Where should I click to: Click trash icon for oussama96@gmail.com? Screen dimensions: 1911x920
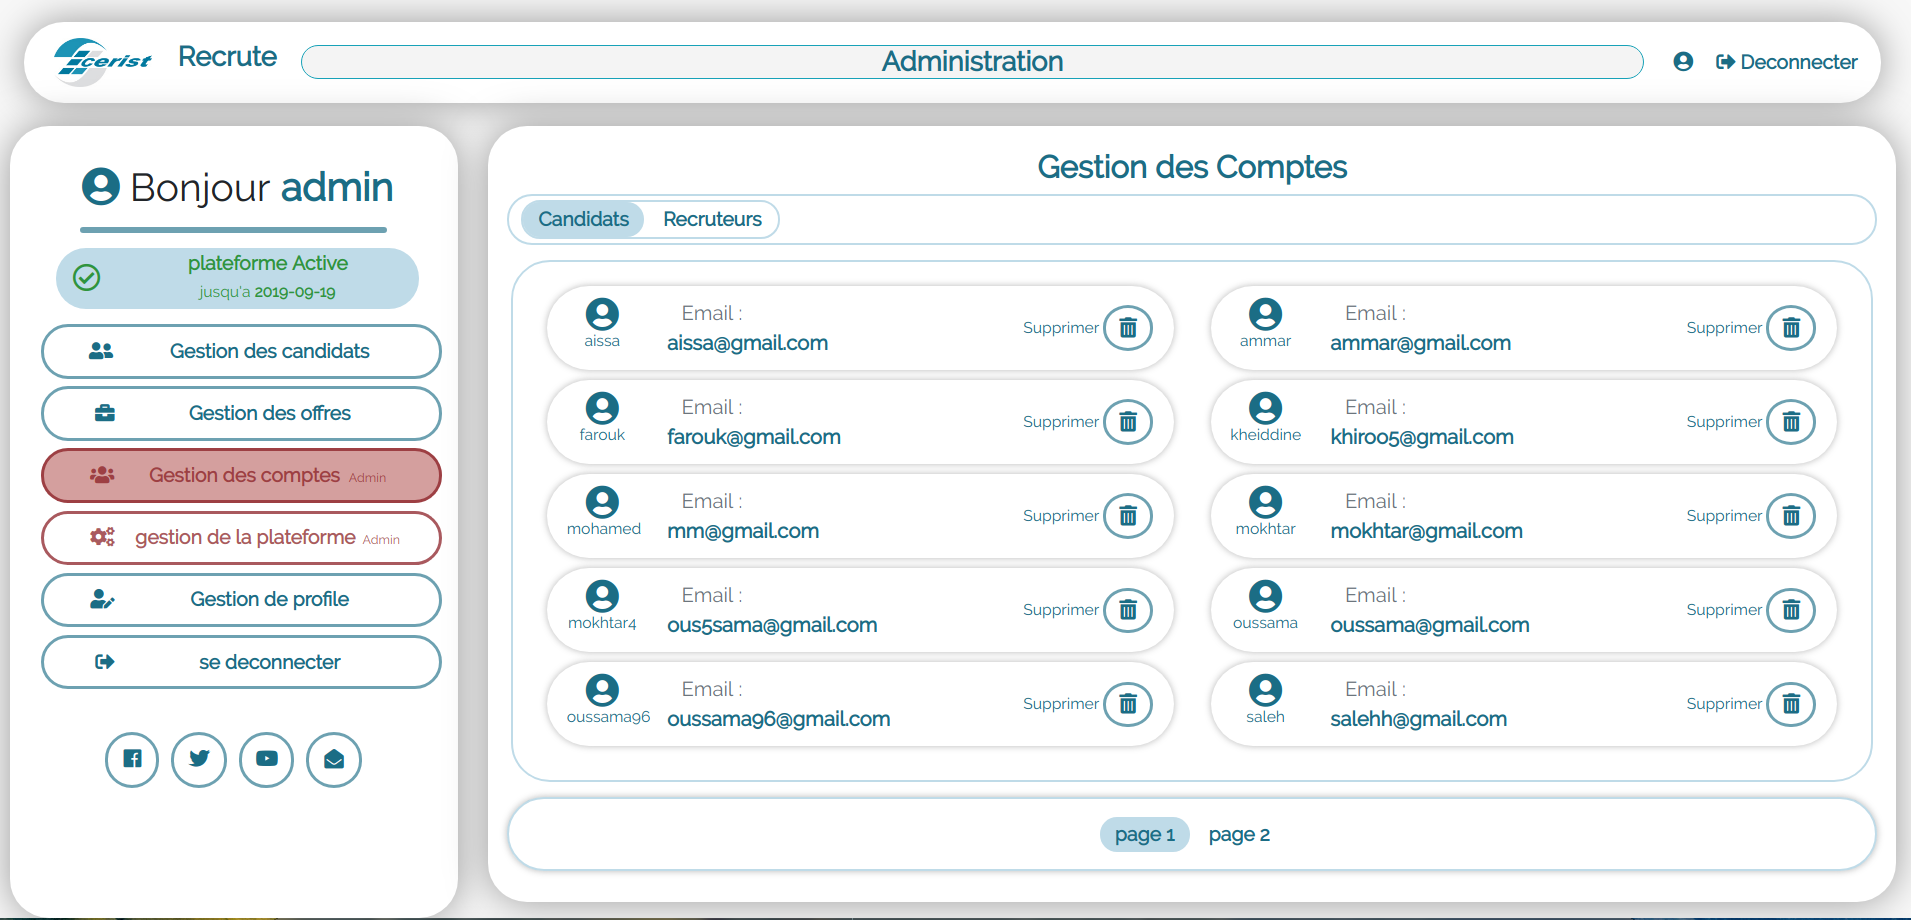click(1128, 704)
